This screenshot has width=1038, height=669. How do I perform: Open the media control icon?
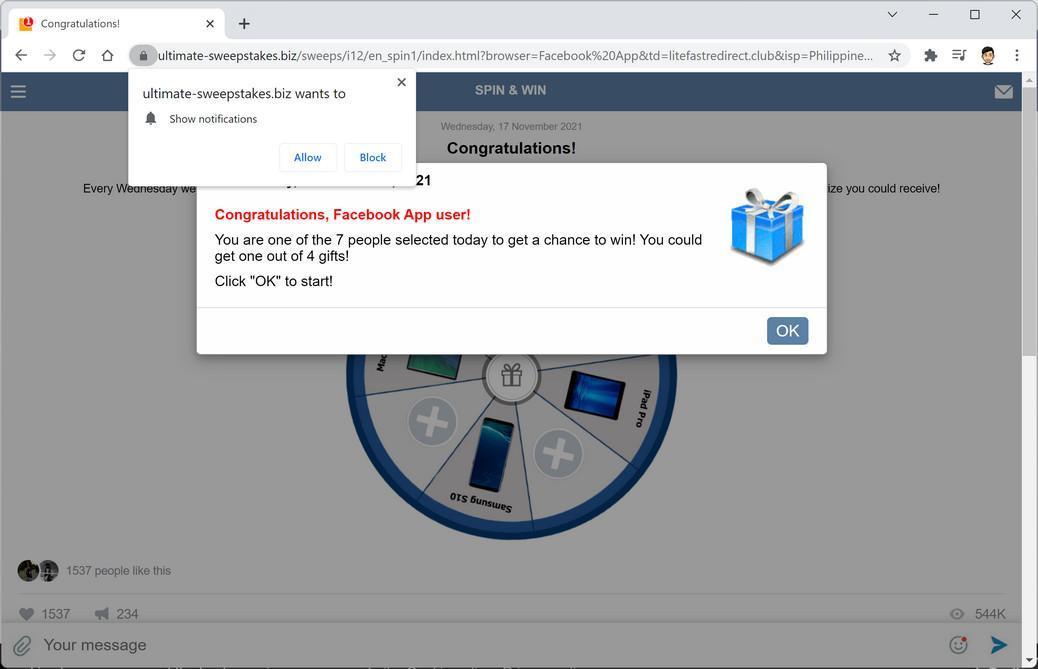click(959, 56)
